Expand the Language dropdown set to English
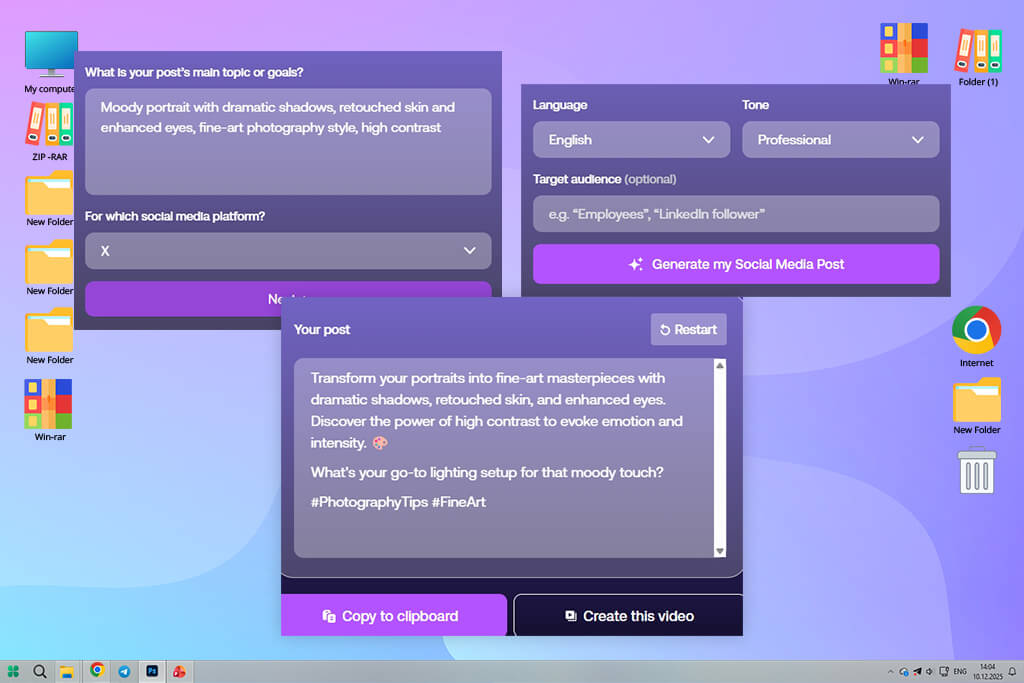Viewport: 1024px width, 683px height. click(x=632, y=140)
